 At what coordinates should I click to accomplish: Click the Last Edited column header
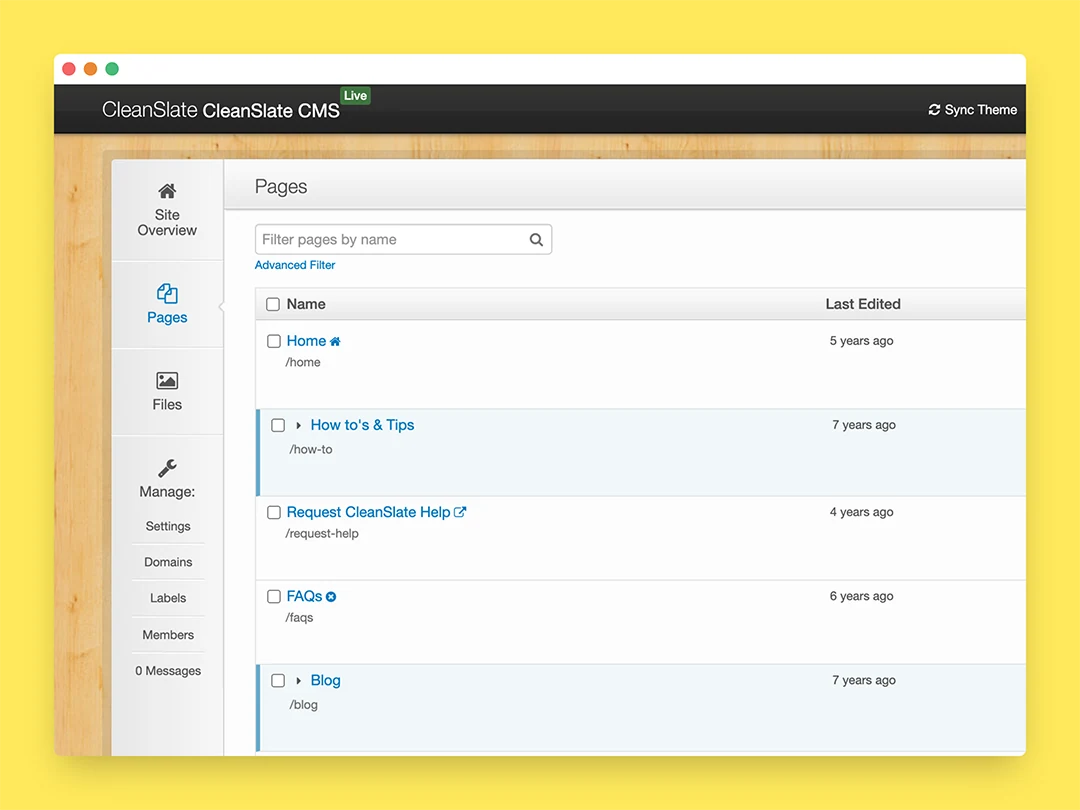click(x=863, y=304)
